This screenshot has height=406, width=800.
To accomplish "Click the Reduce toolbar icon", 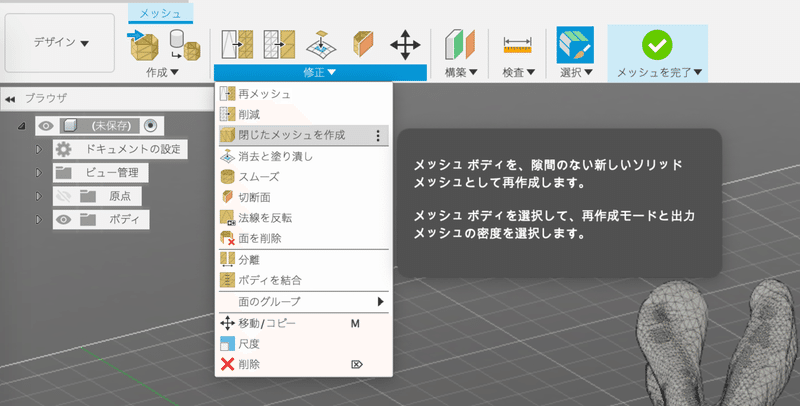I will pos(279,44).
